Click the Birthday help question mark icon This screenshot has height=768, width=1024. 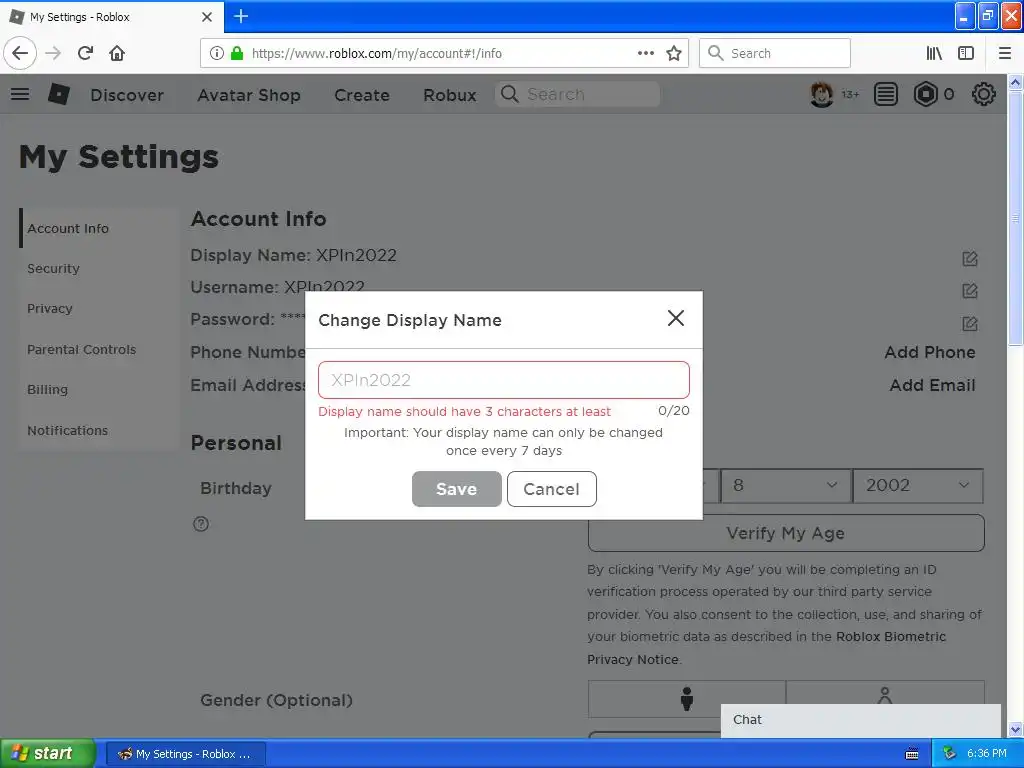click(x=201, y=524)
